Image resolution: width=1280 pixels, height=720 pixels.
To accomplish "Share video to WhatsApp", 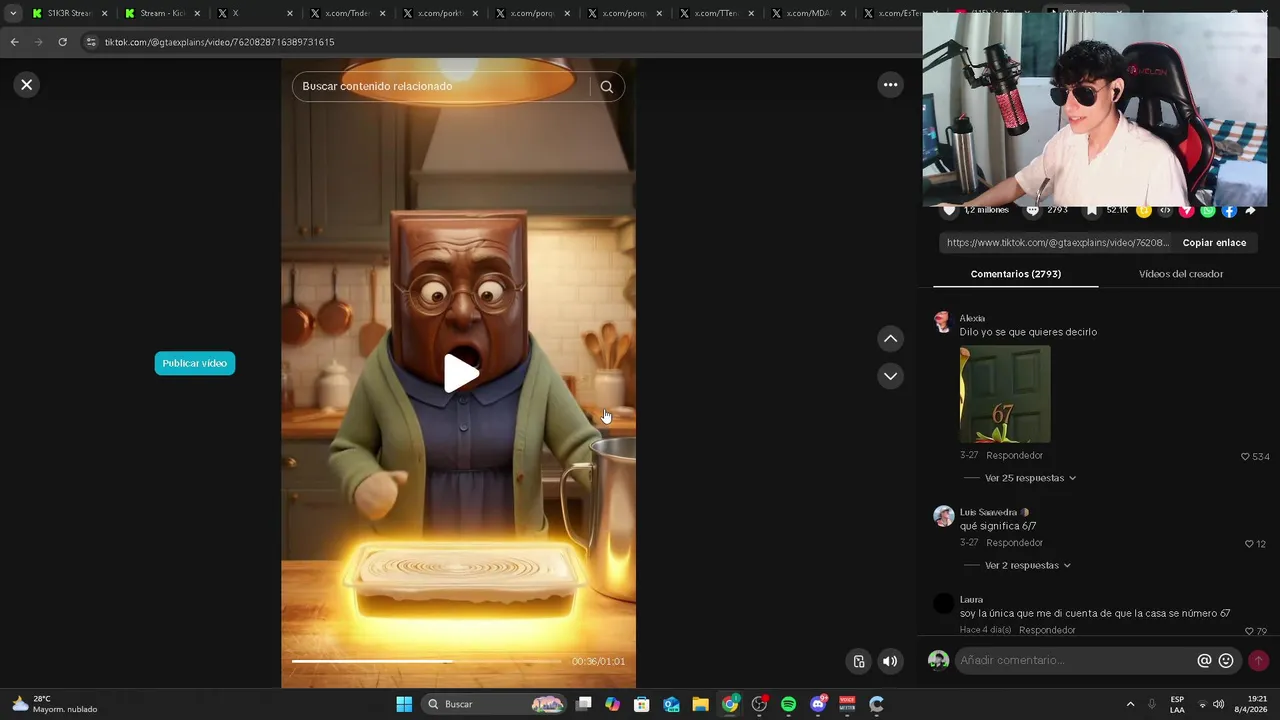I will 1208,210.
